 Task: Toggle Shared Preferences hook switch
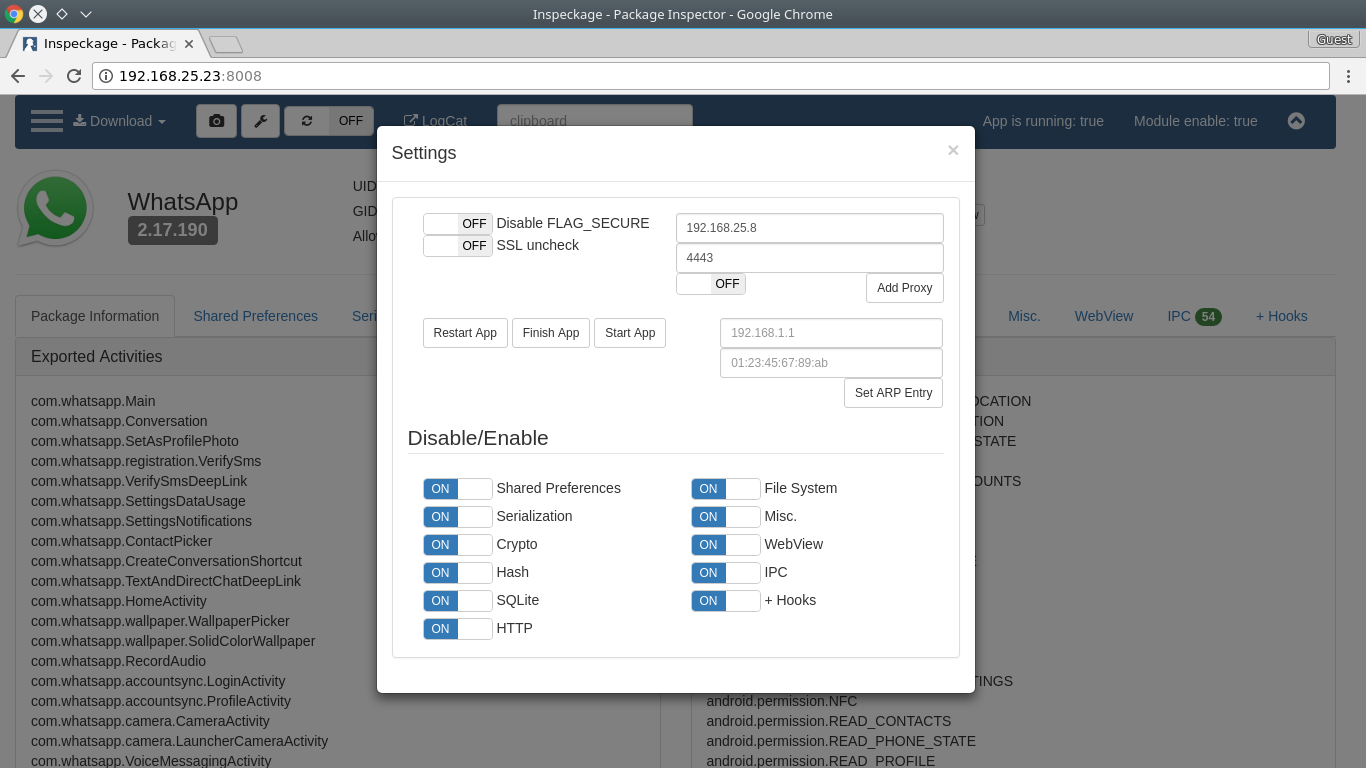pos(458,489)
